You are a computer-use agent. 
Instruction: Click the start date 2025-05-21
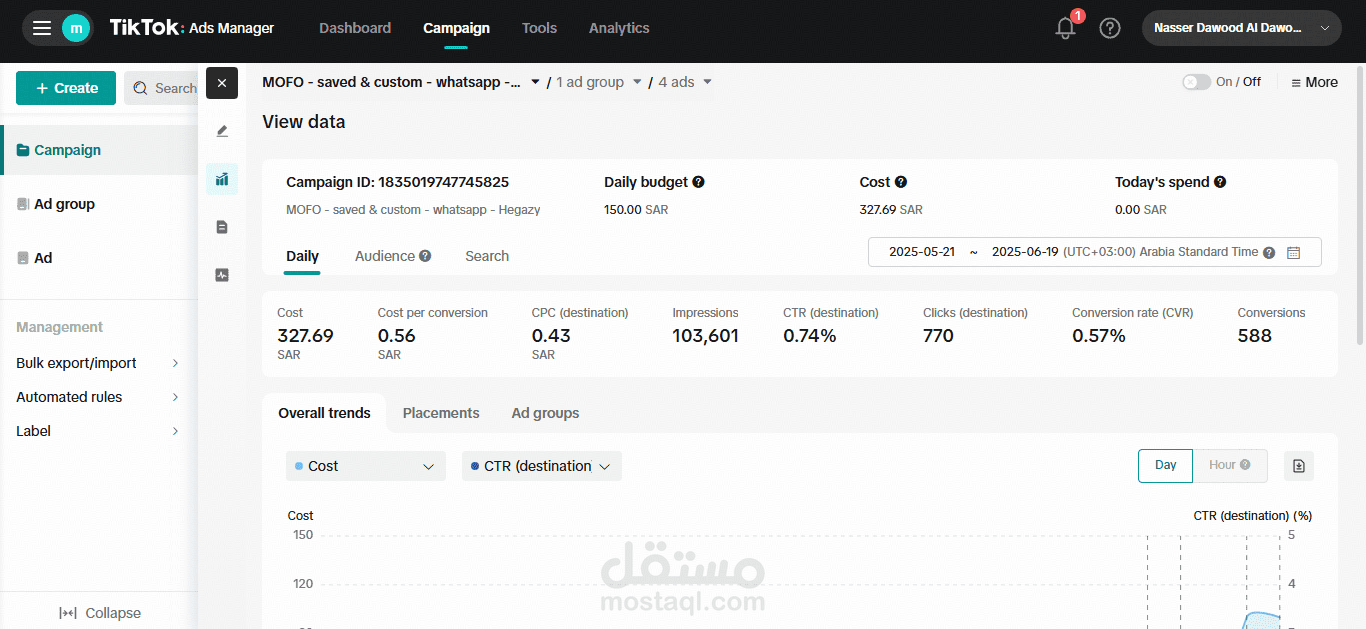point(922,252)
